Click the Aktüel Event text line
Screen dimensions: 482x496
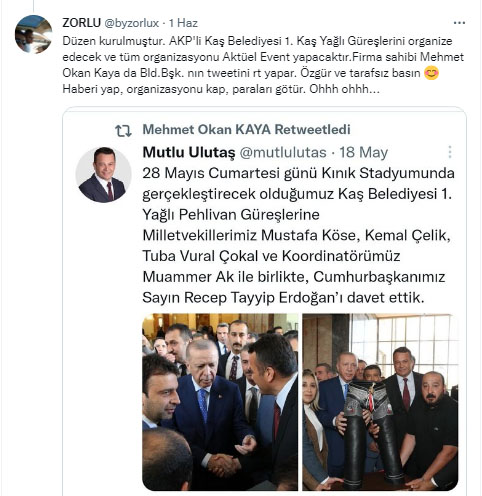[x=263, y=57]
